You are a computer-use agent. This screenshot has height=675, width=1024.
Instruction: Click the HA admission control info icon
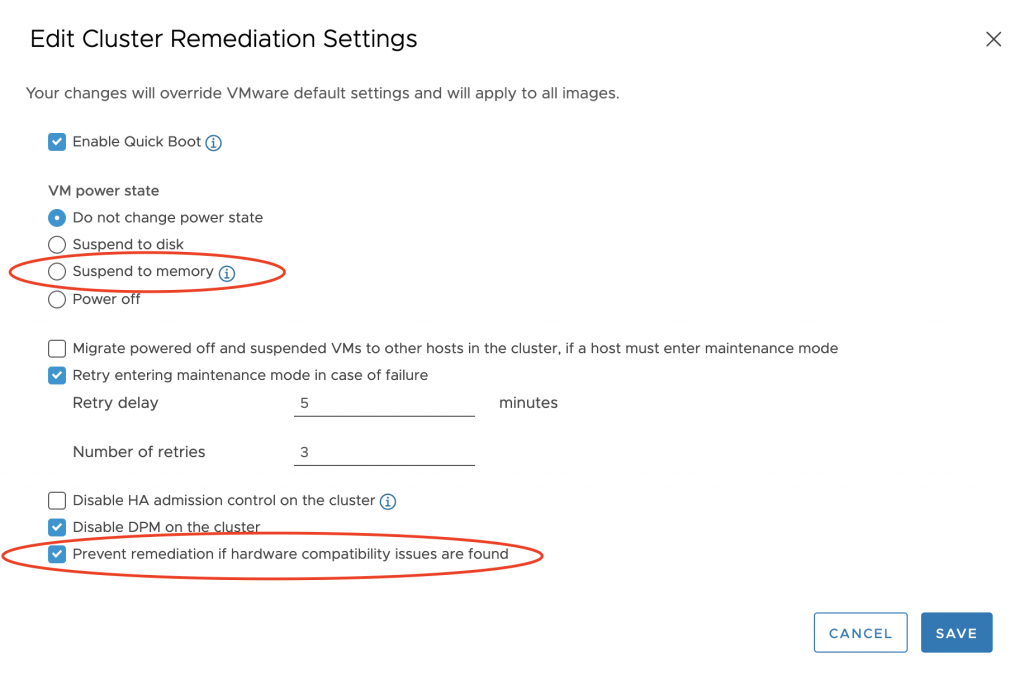(x=388, y=501)
